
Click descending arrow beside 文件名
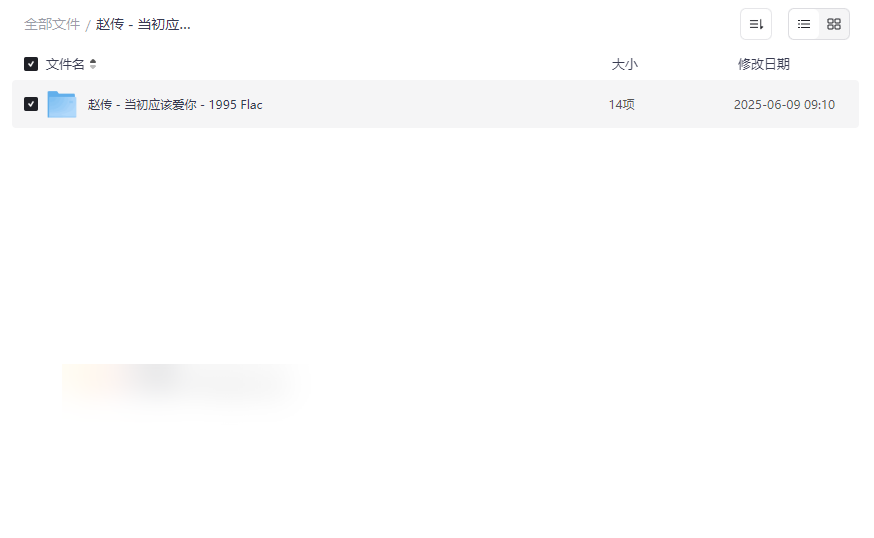pos(93,67)
